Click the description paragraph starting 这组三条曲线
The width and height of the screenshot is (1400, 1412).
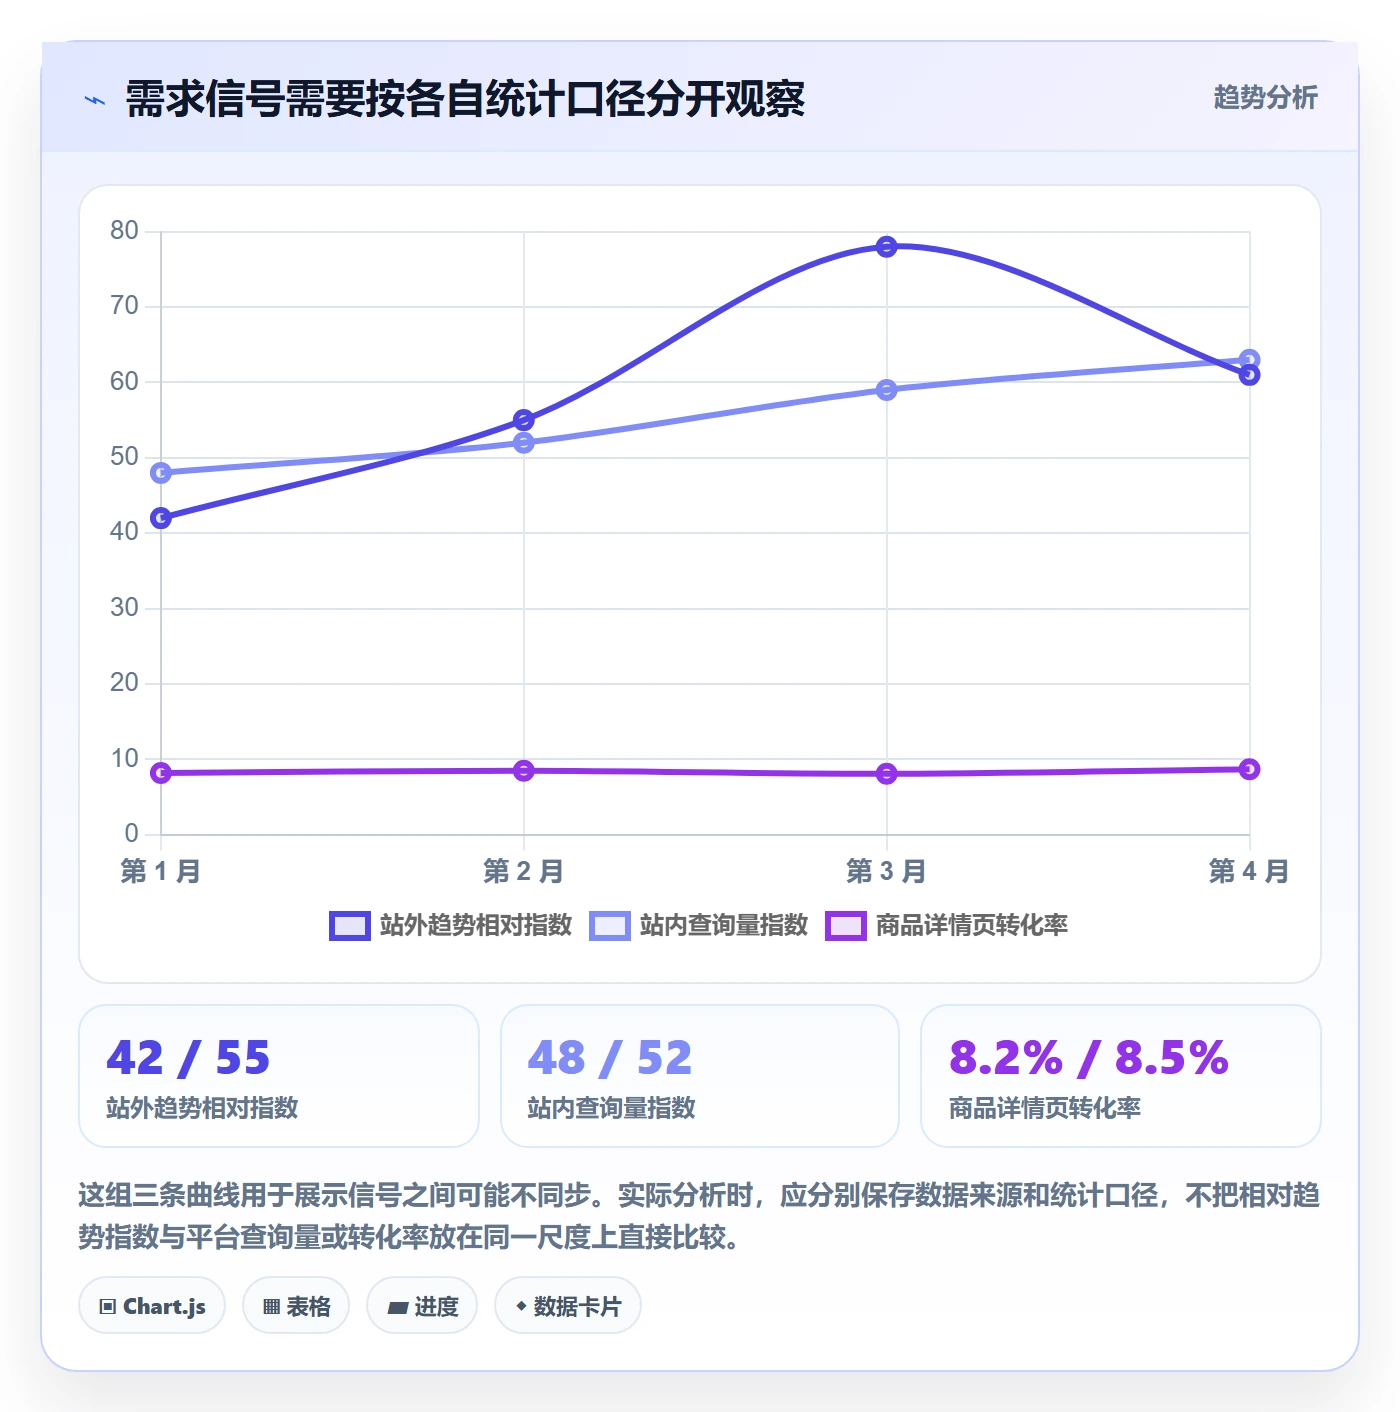[699, 1216]
